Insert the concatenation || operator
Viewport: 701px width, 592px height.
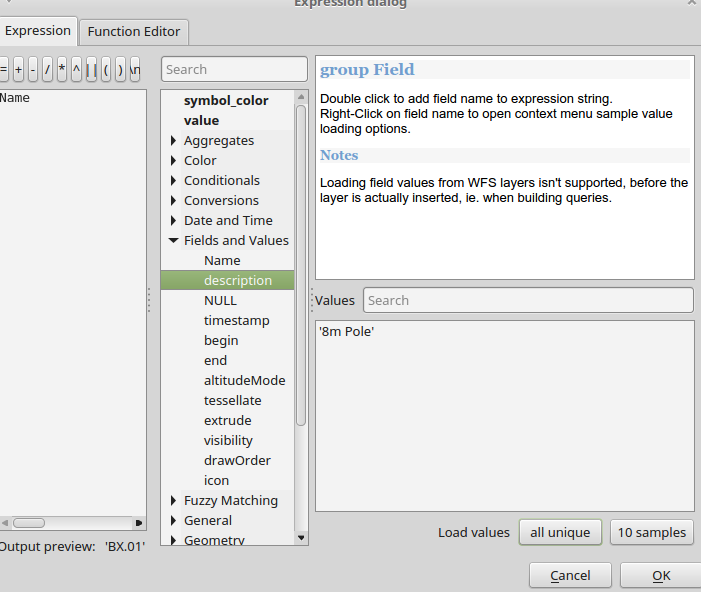91,69
